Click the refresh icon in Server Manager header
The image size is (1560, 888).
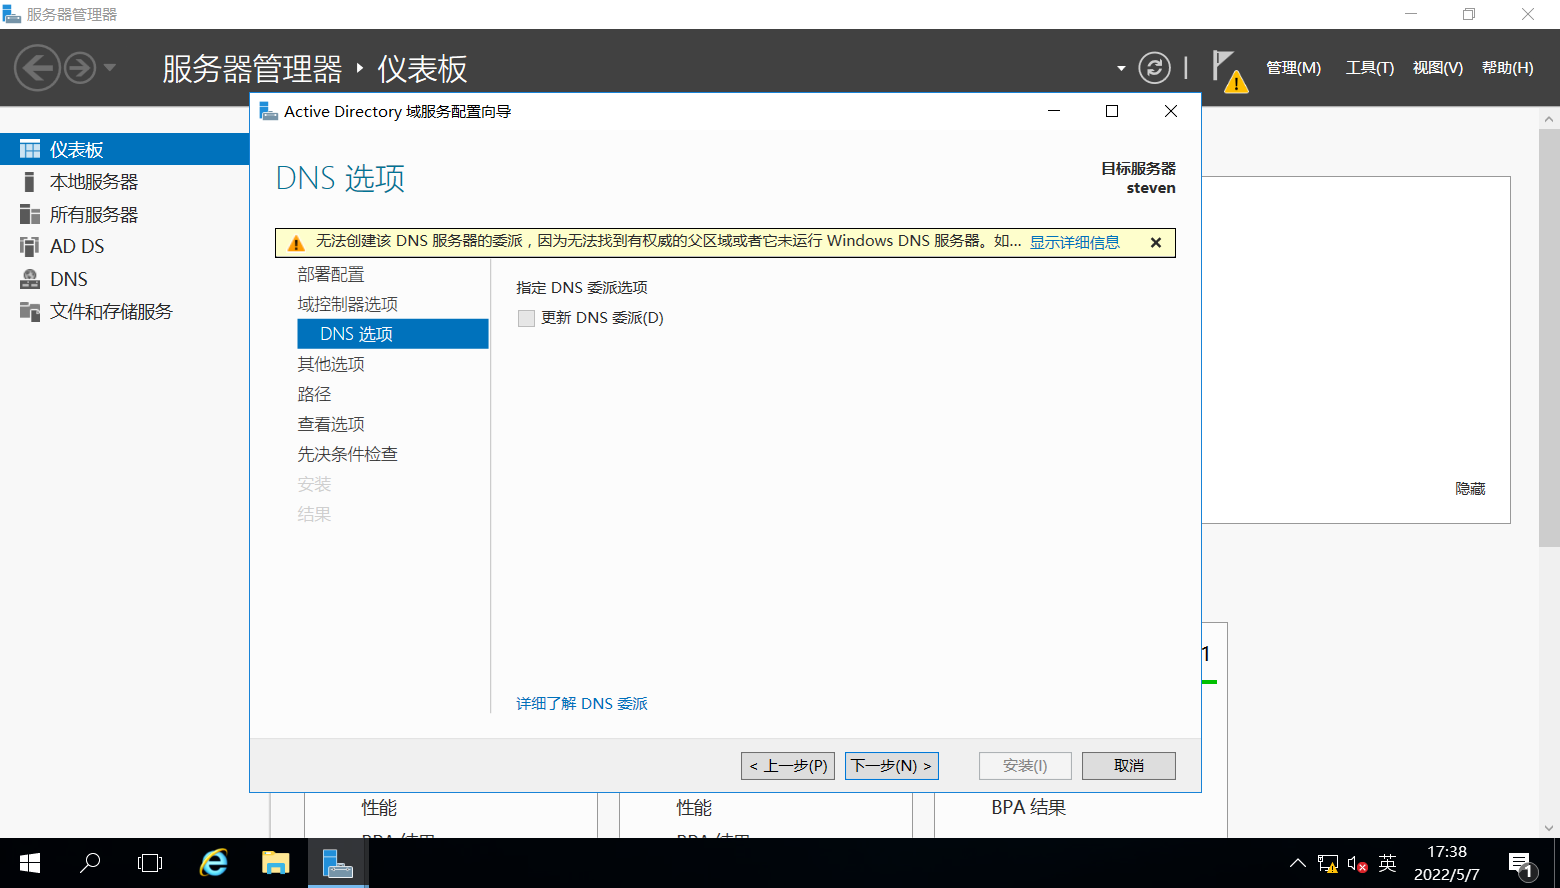click(1154, 68)
